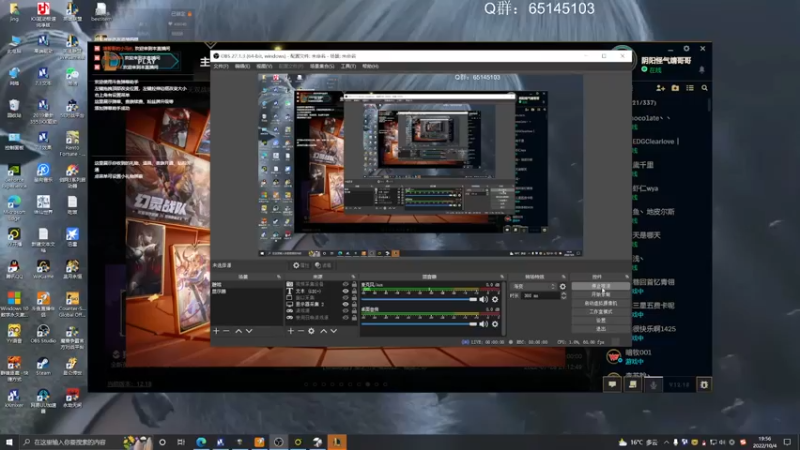Open the chat bubble icon in the League client
Viewport: 800px width, 450px height.
click(x=612, y=385)
